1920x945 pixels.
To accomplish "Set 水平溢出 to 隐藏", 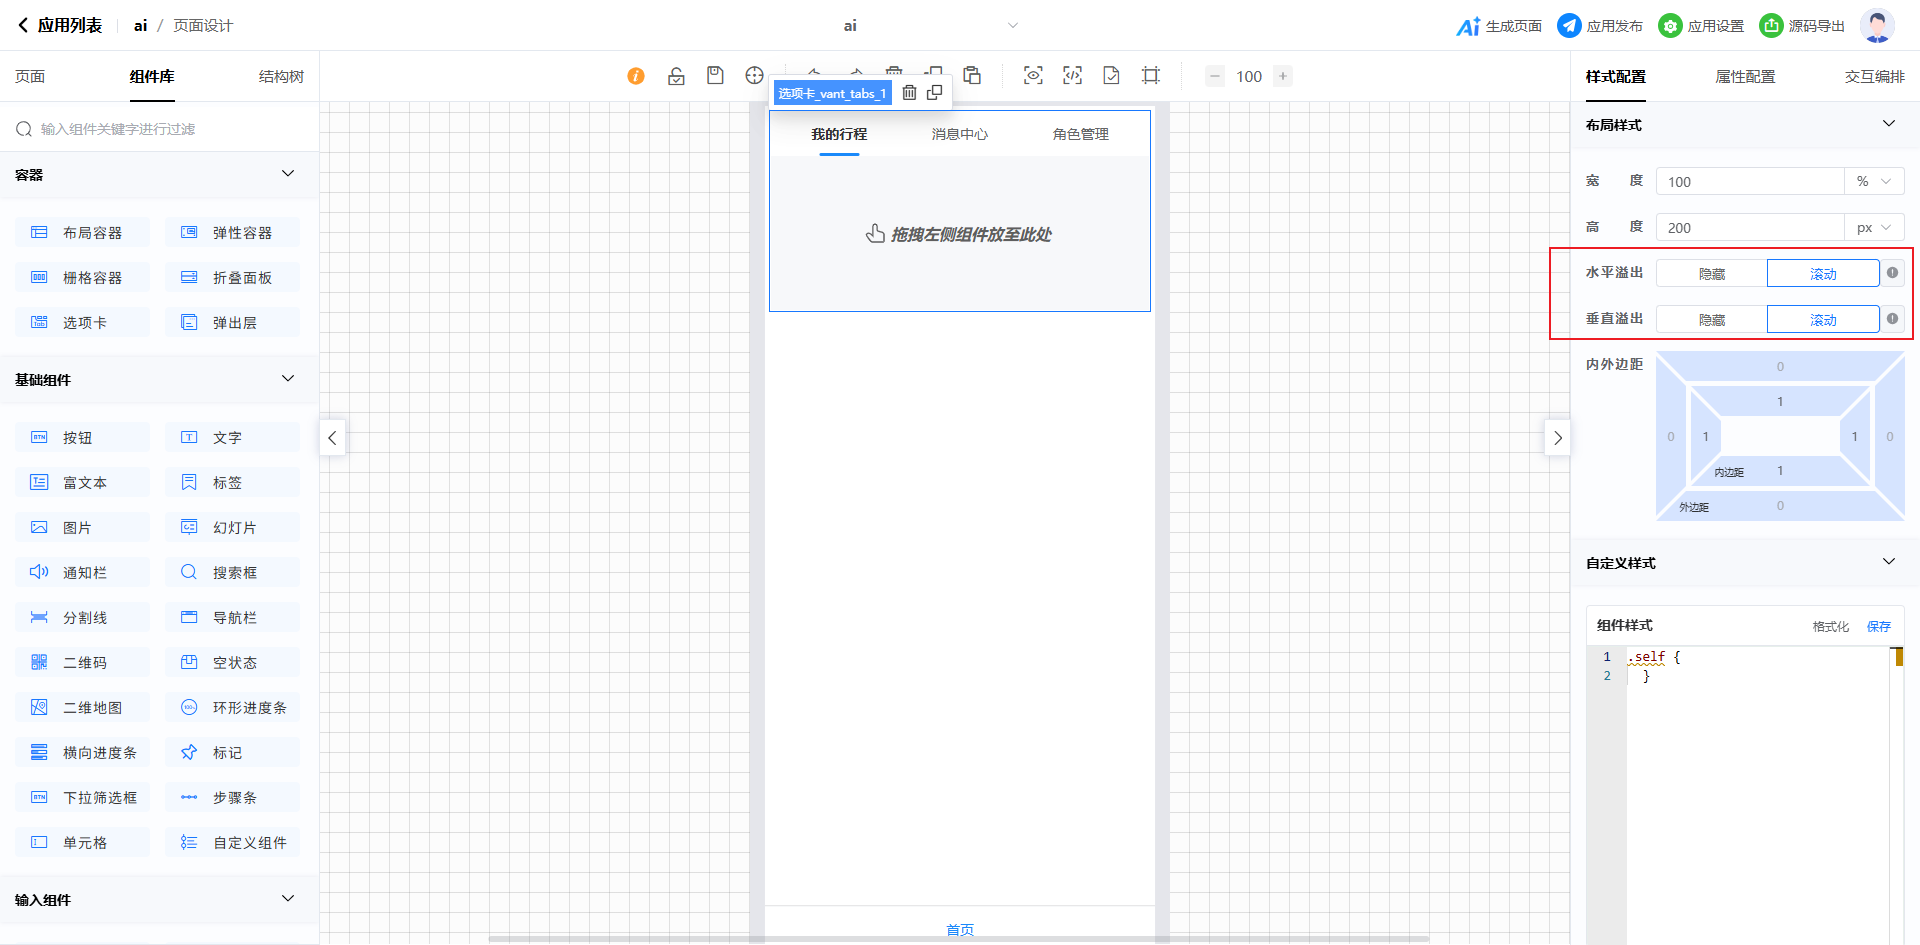I will pyautogui.click(x=1711, y=274).
